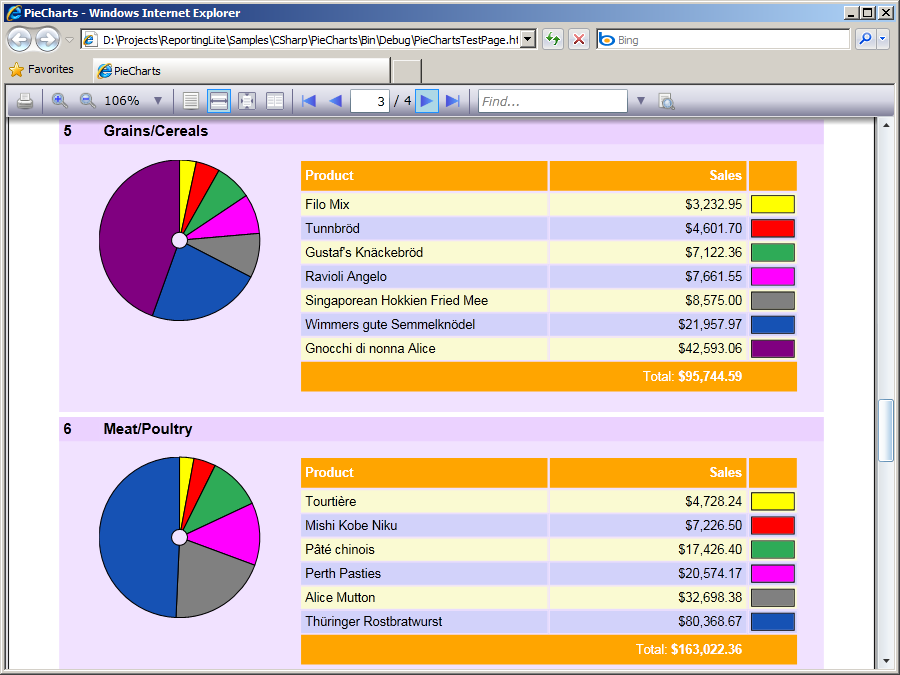Click the Find search icon in toolbar

666,101
